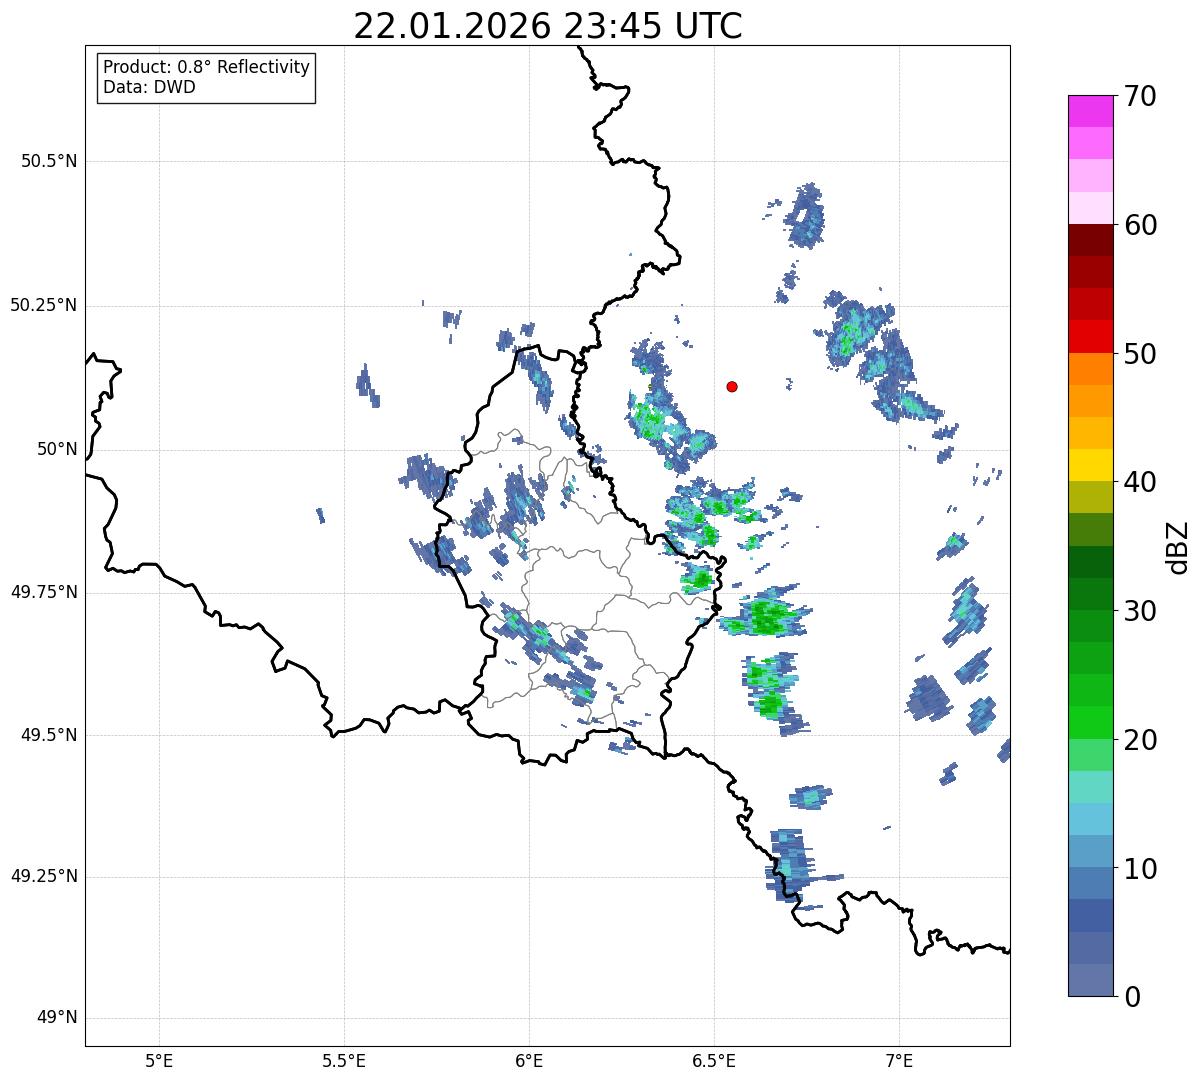Click the bright green colorbar swatch above 20
1202x1081 pixels.
[x=1090, y=723]
